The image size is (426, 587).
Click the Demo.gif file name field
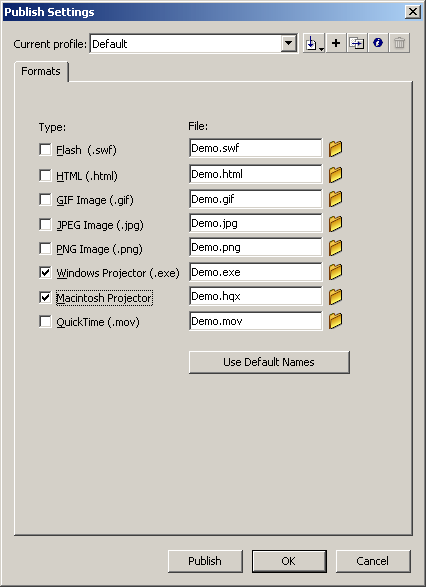point(256,199)
